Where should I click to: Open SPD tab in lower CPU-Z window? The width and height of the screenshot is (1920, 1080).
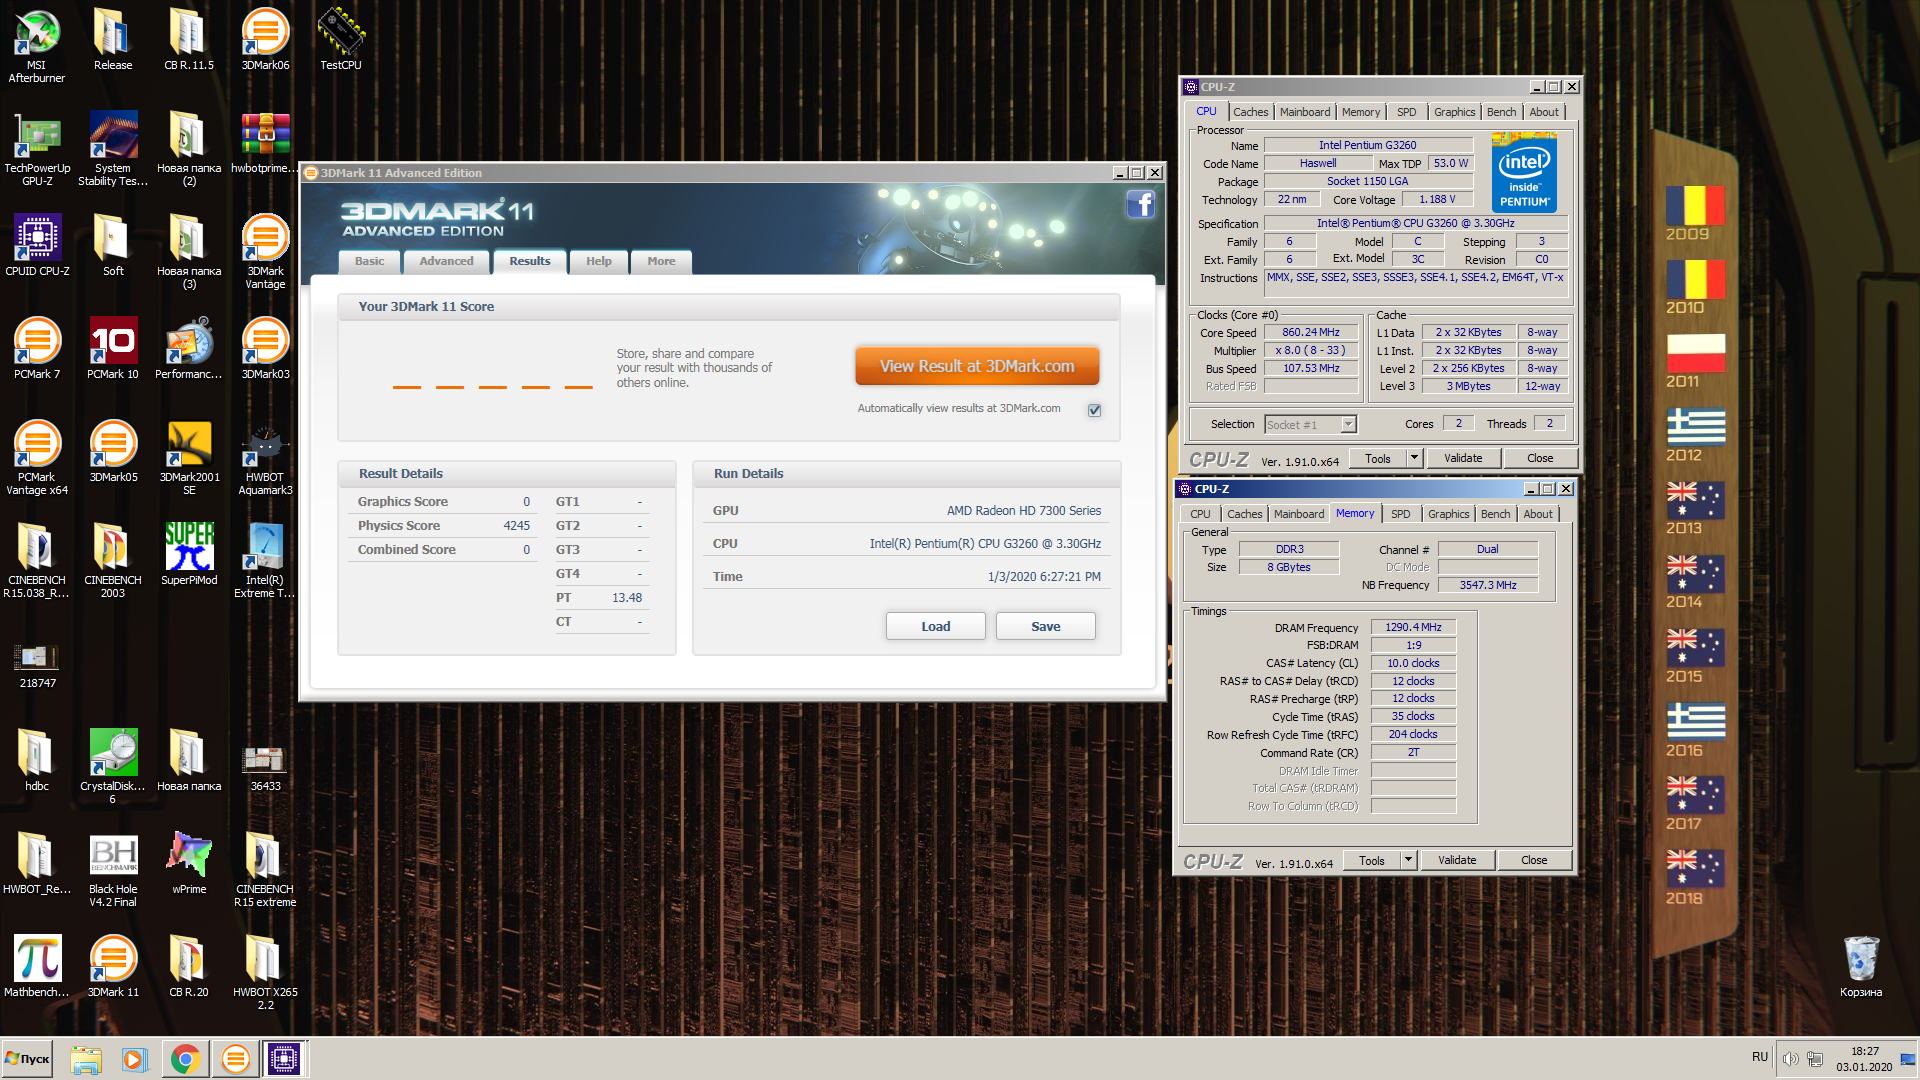click(1400, 514)
